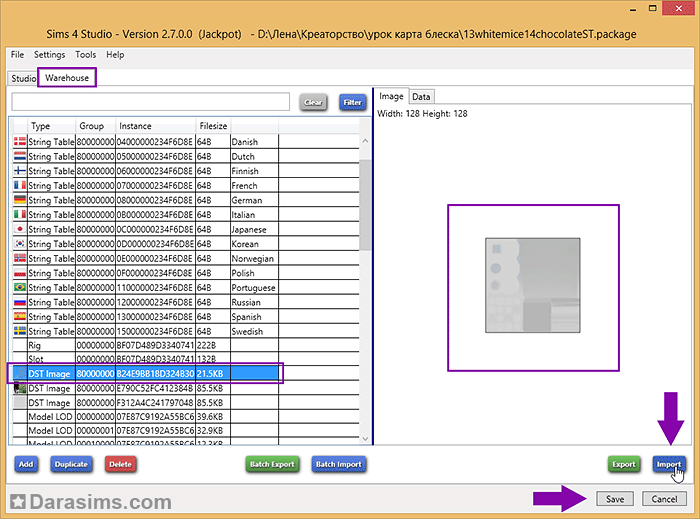Screen dimensions: 700x519
Task: Click the Swedish flag icon
Action: (x=19, y=331)
